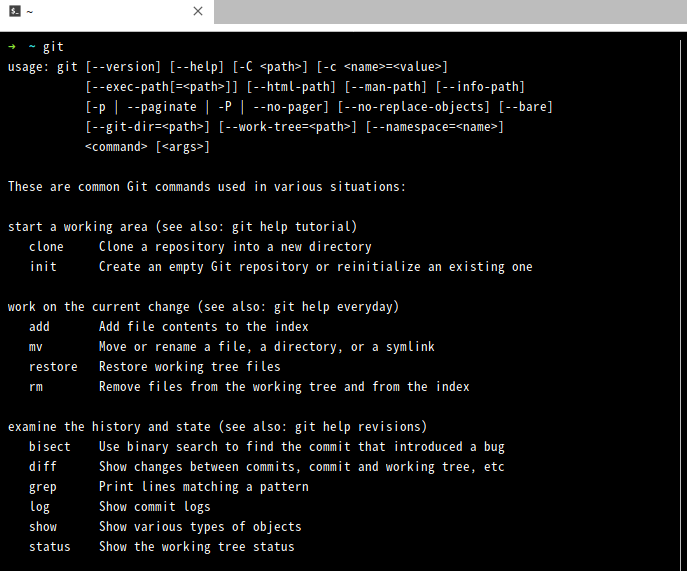Click the 'These are common Git commands' line
Viewport: 687px width, 571px height.
pyautogui.click(x=207, y=187)
